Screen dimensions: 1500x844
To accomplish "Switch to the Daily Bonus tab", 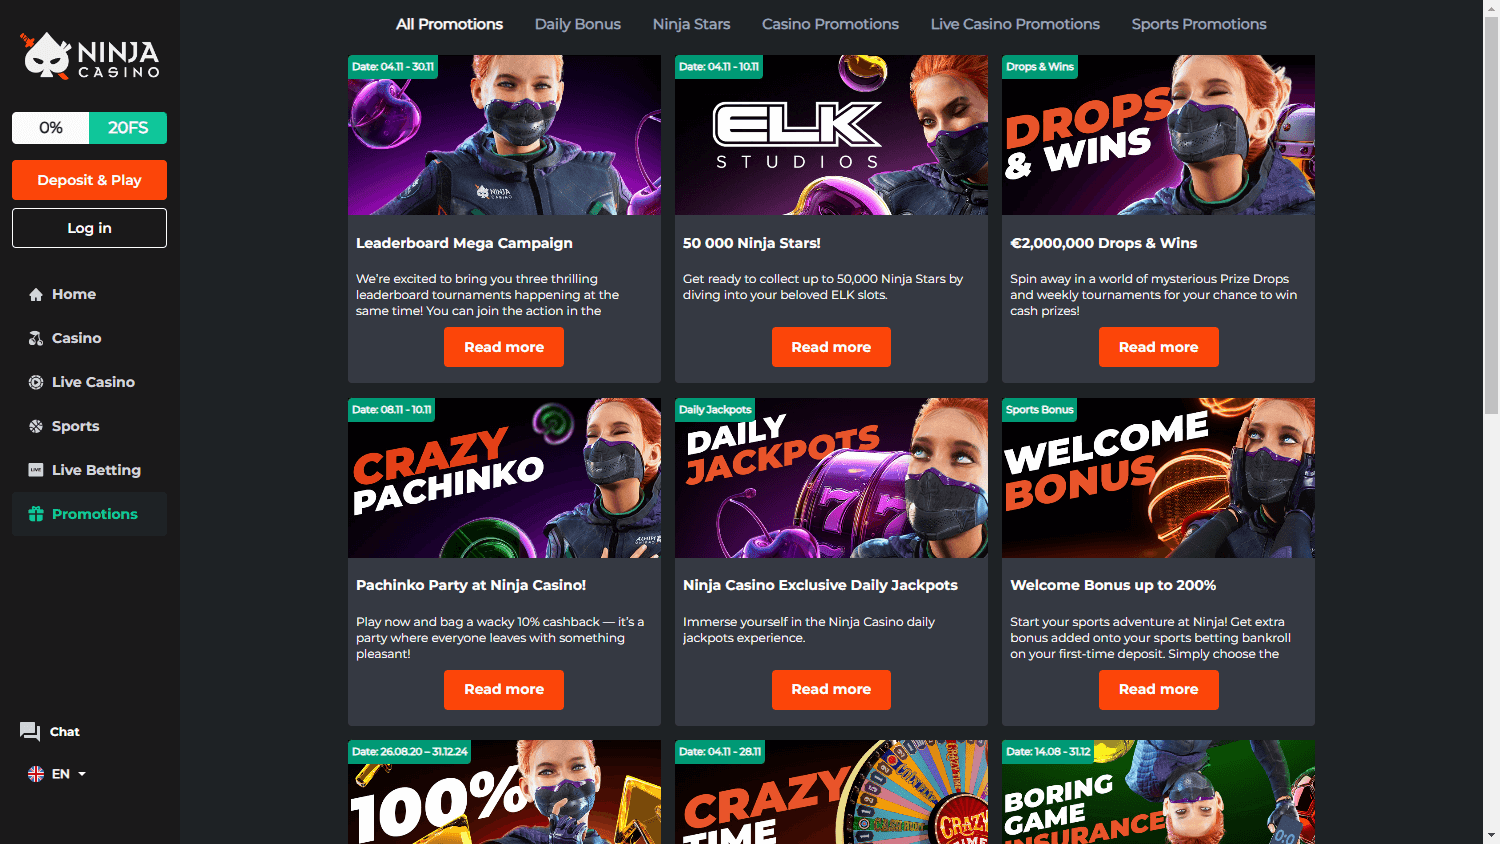I will point(577,24).
